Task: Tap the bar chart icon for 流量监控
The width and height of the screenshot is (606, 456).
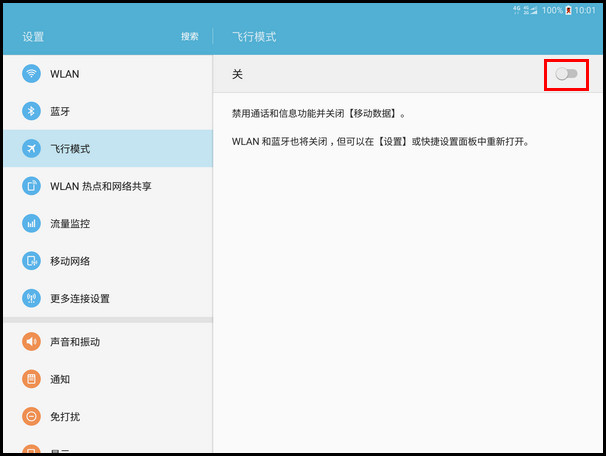Action: click(x=31, y=223)
